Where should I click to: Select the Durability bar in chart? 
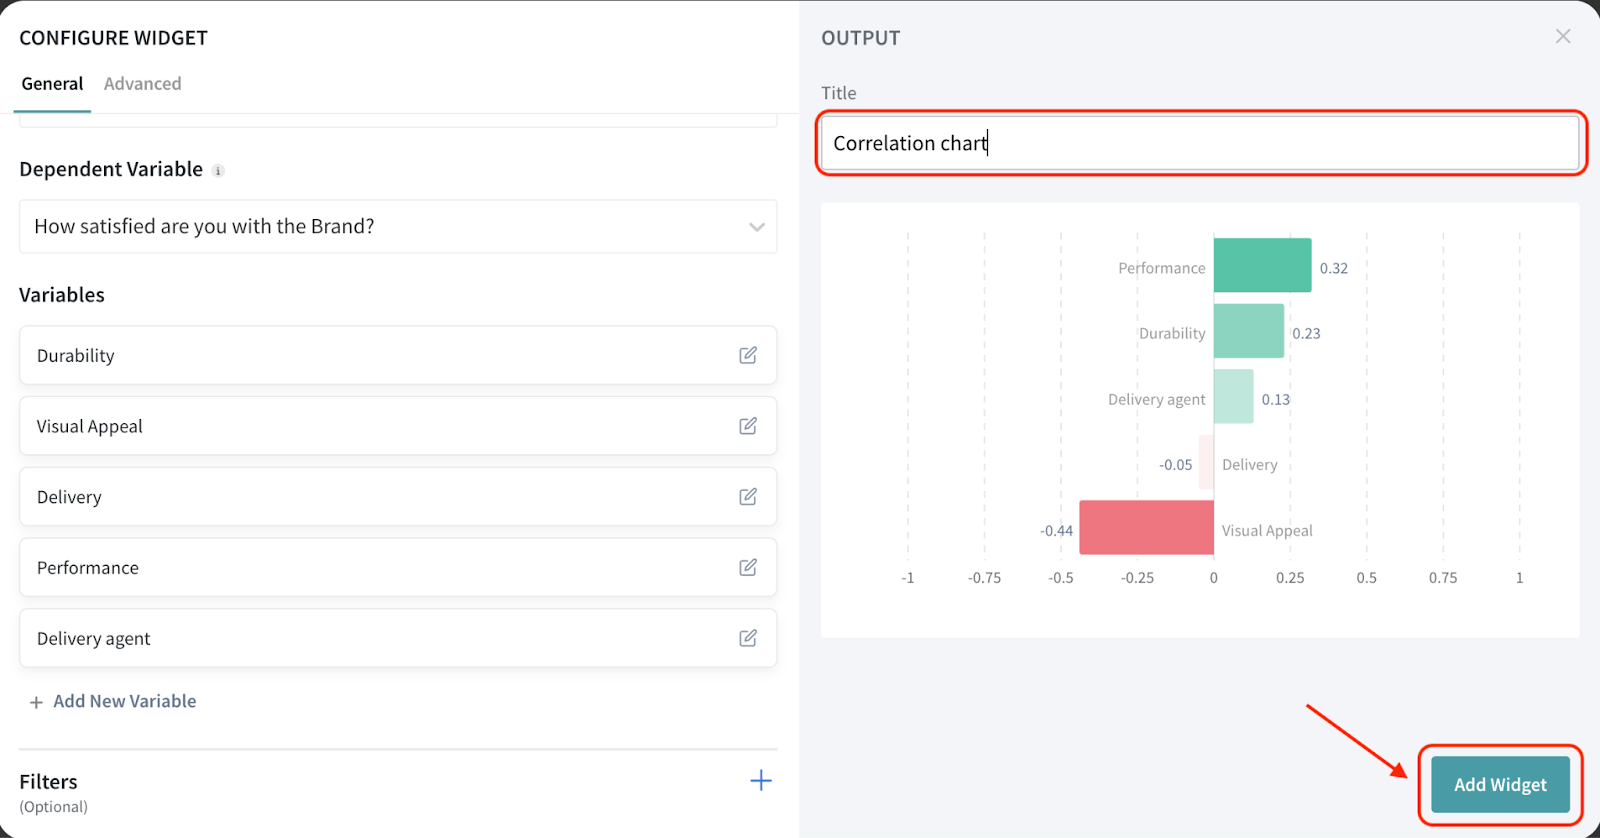click(1248, 331)
